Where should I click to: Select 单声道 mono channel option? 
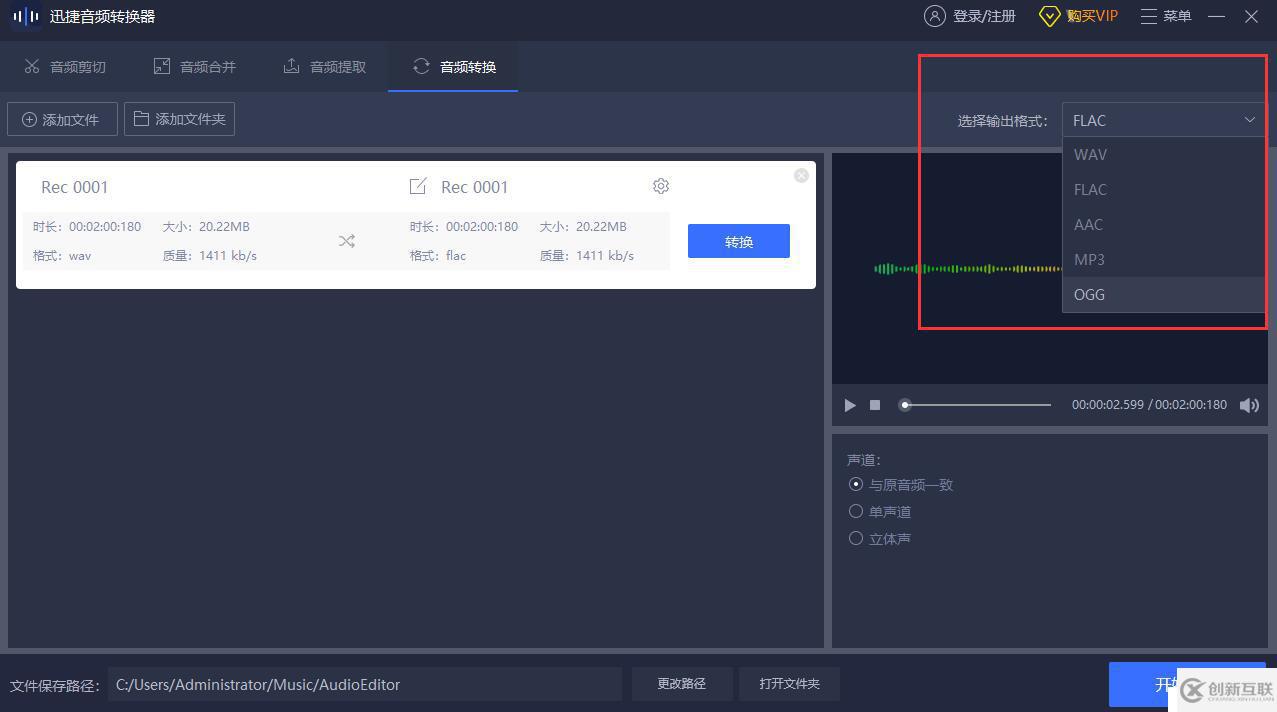coord(880,512)
